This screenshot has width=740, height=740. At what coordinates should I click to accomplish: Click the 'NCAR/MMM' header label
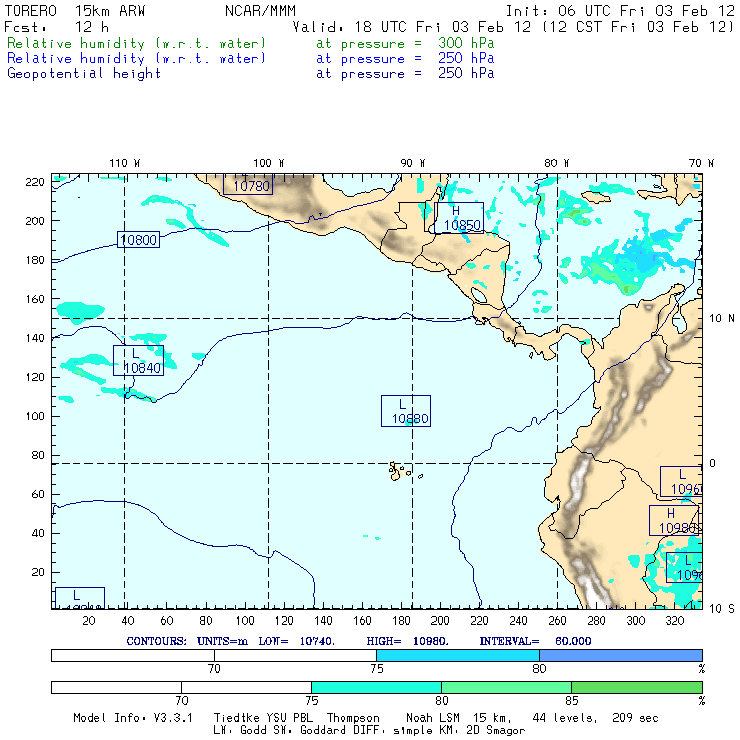261,11
